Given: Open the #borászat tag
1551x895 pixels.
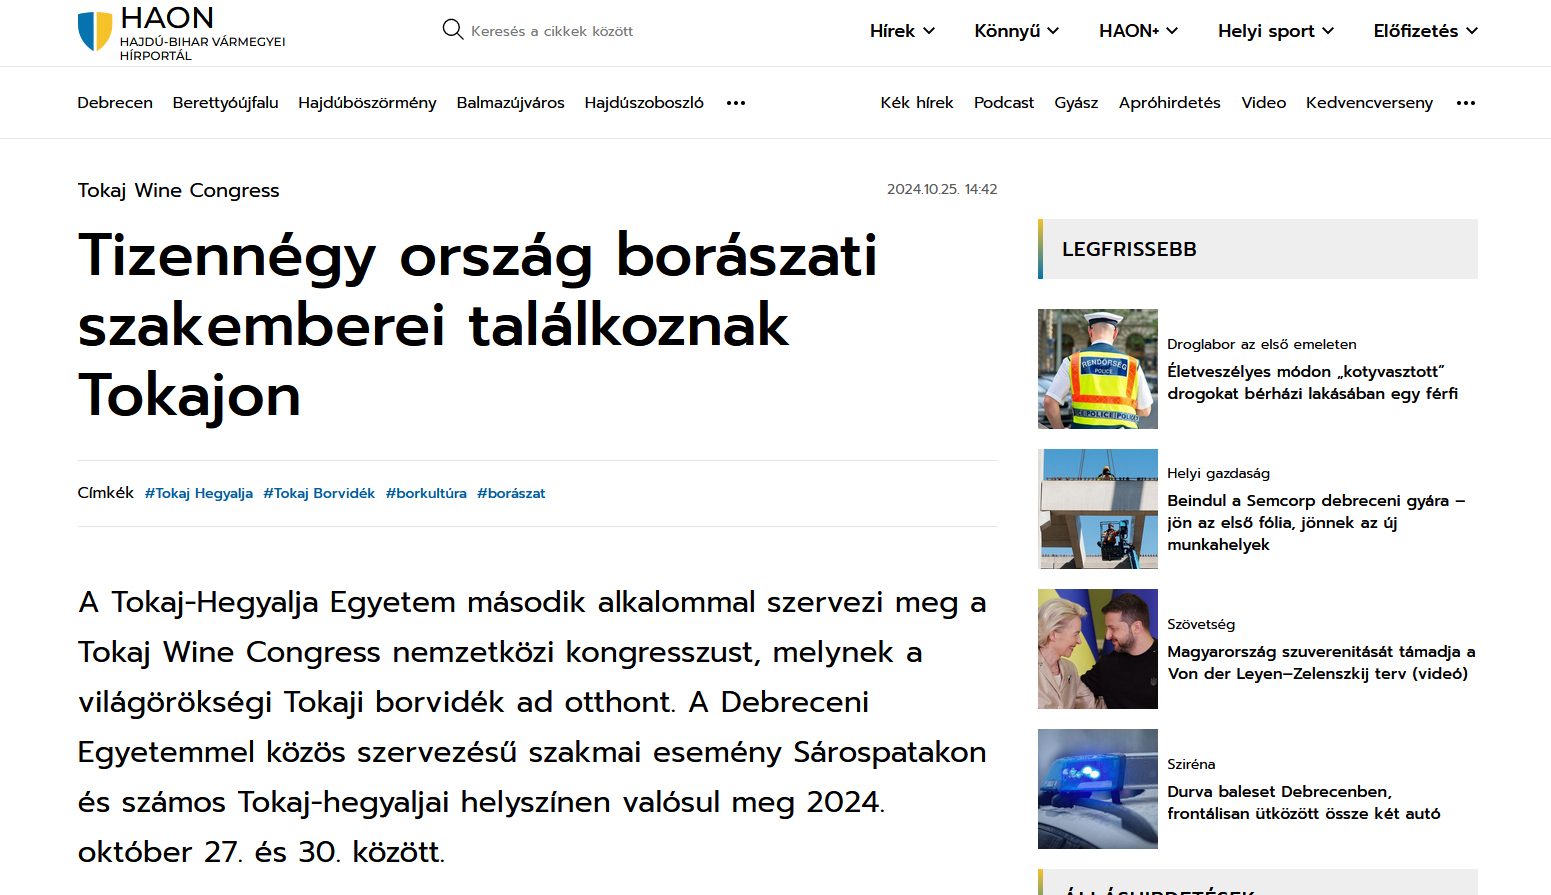Looking at the screenshot, I should click(x=511, y=493).
